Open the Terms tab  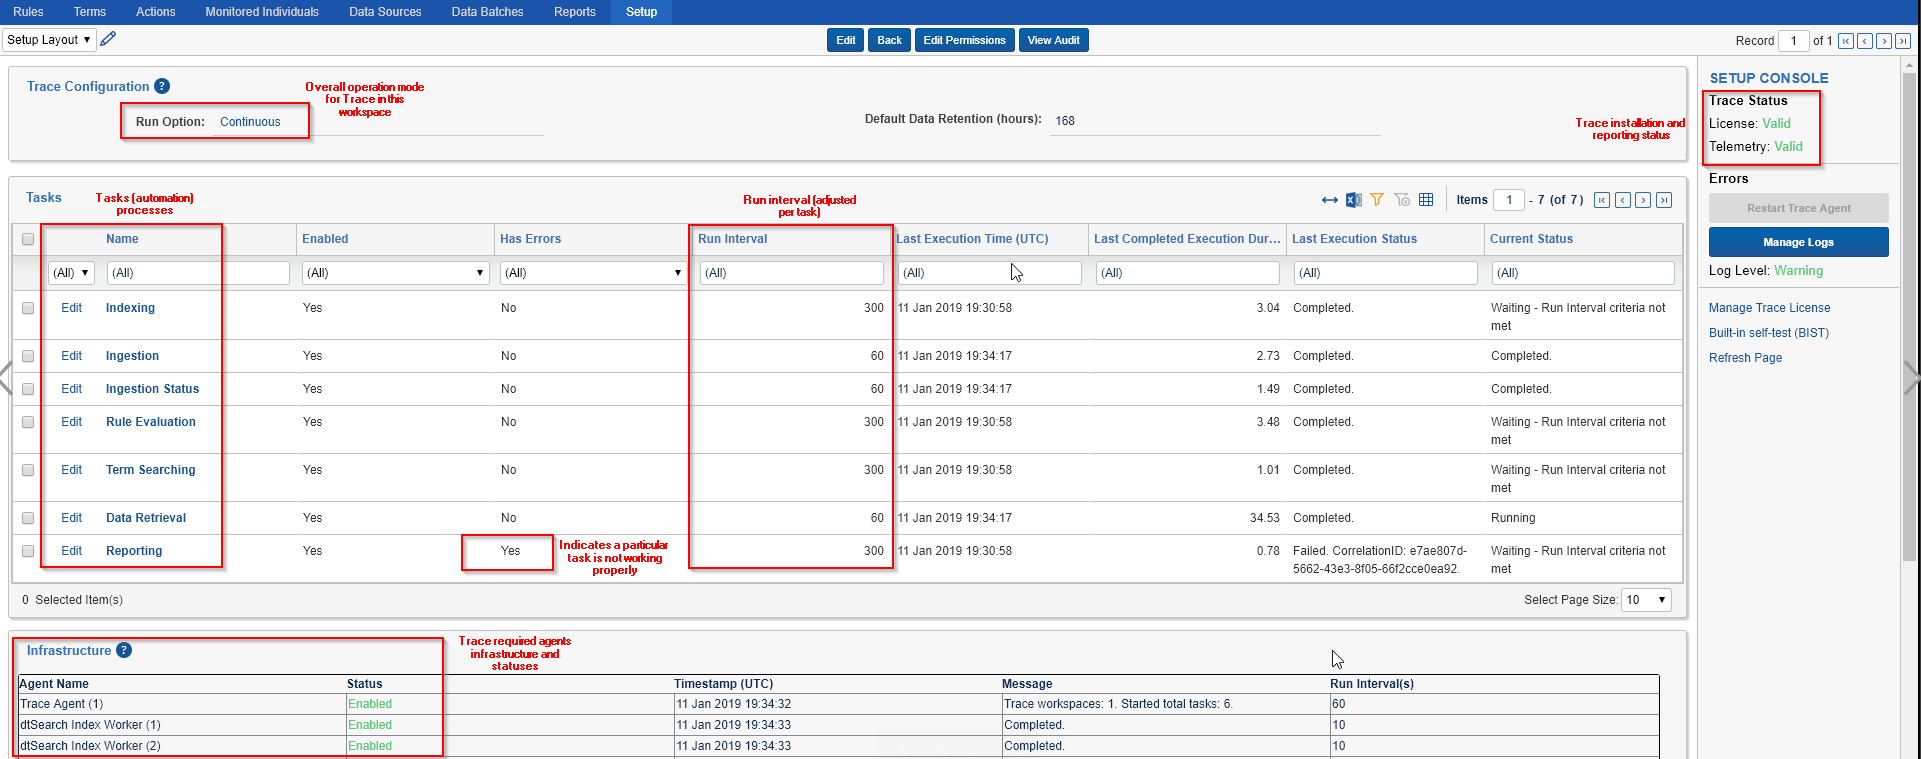90,12
